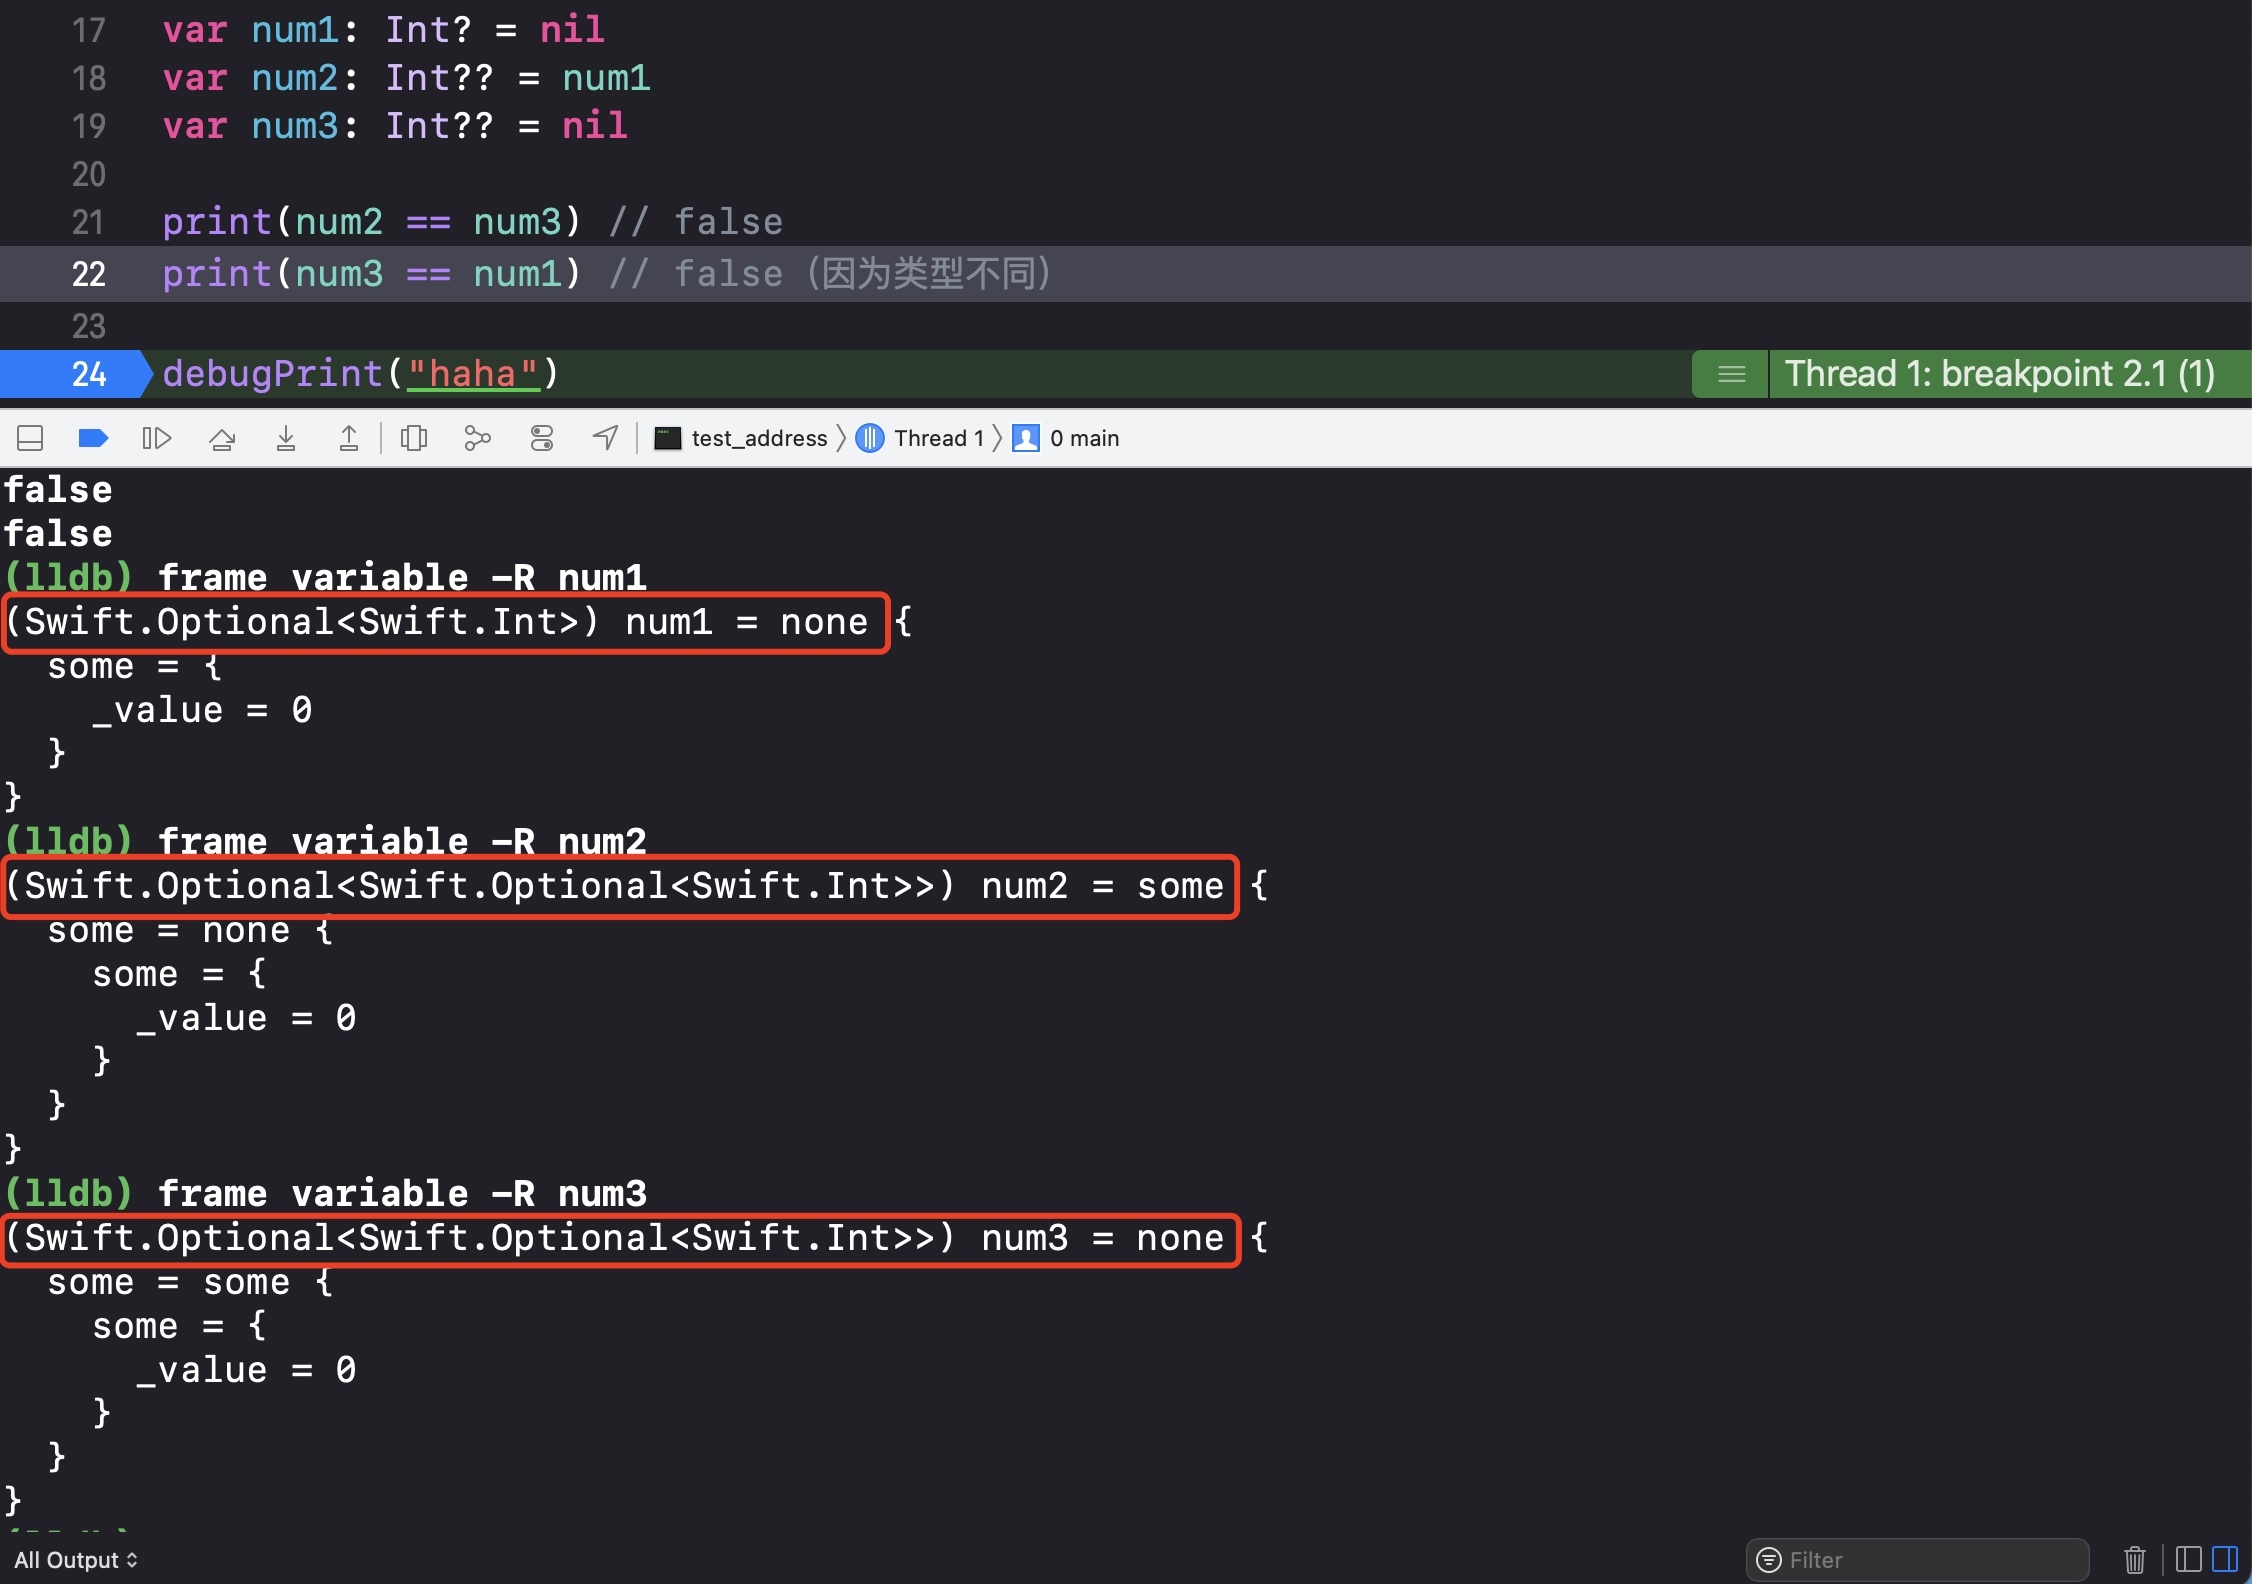Open the All Output filter popup
2252x1584 pixels.
click(76, 1560)
